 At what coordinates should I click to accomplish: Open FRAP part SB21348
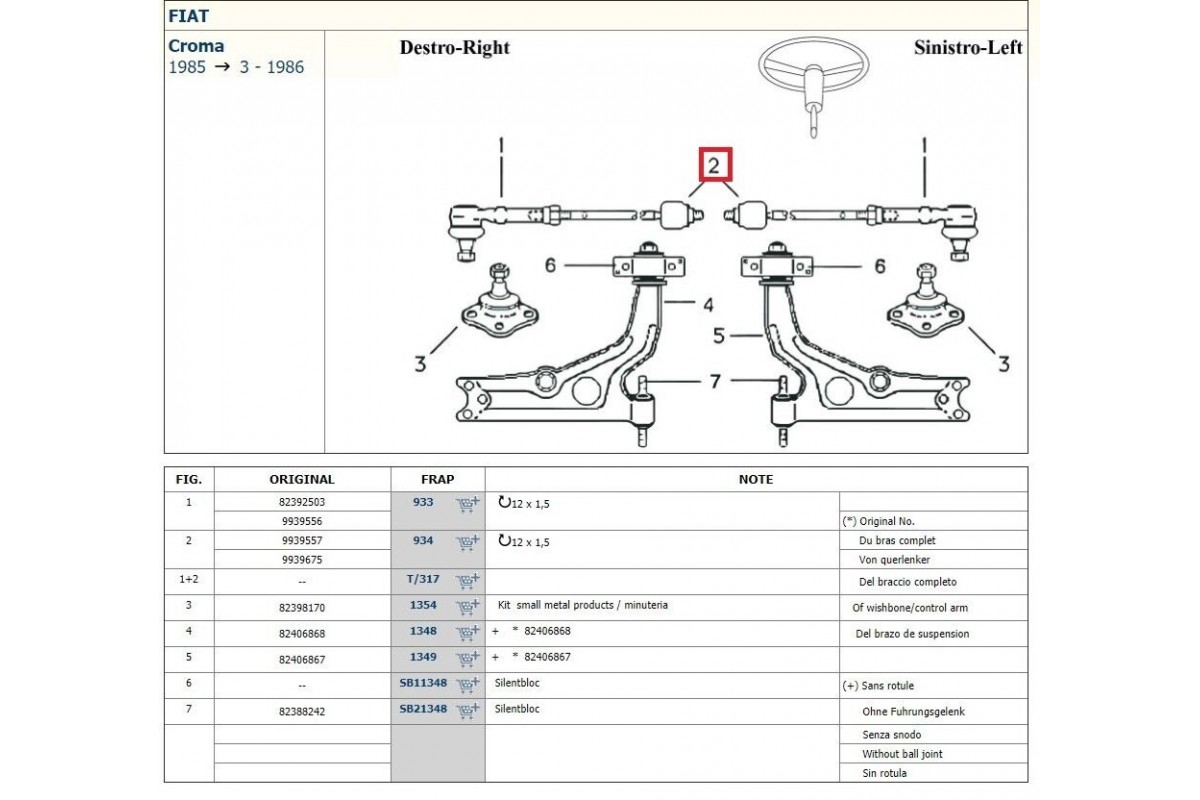click(x=423, y=709)
